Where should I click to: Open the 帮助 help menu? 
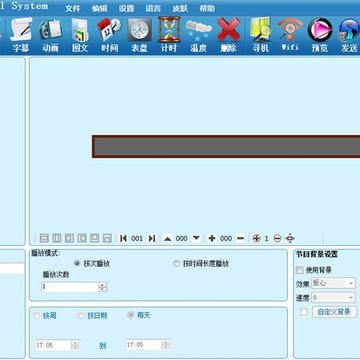pyautogui.click(x=207, y=8)
